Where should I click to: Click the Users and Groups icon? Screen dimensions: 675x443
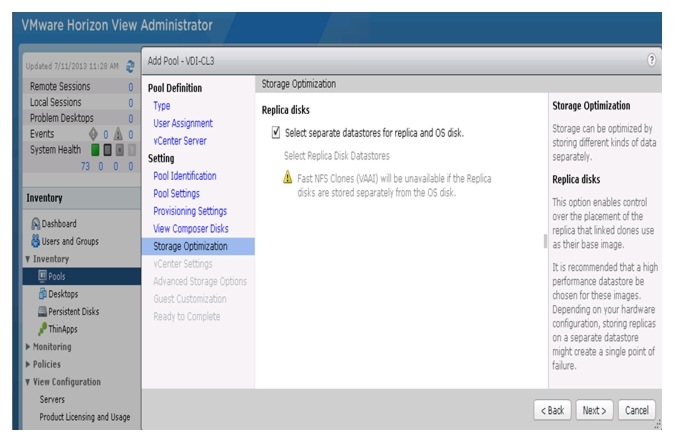36,241
